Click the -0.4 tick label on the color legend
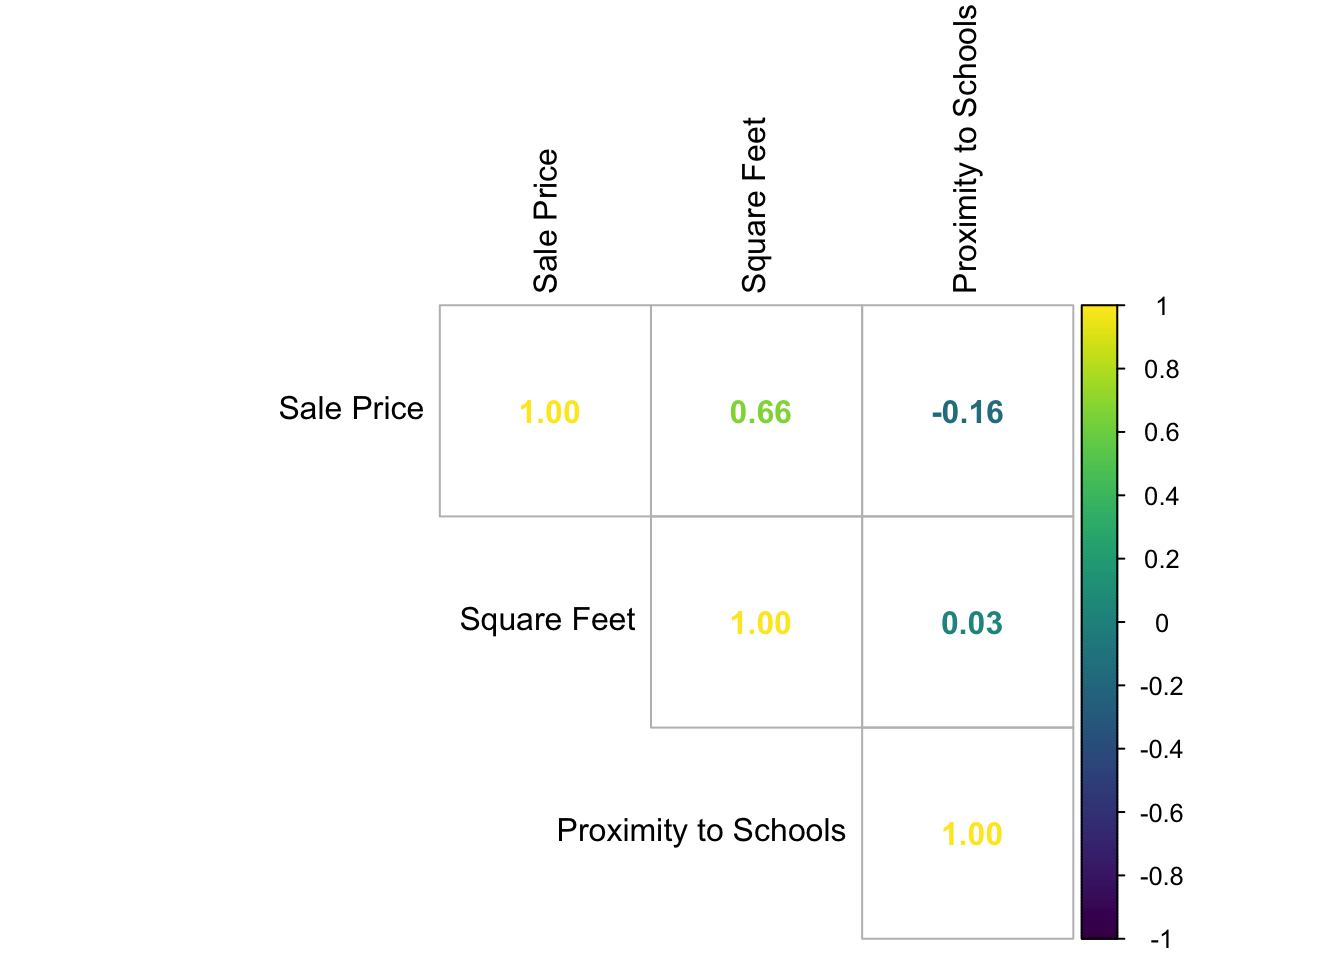The width and height of the screenshot is (1344, 960). (1161, 749)
